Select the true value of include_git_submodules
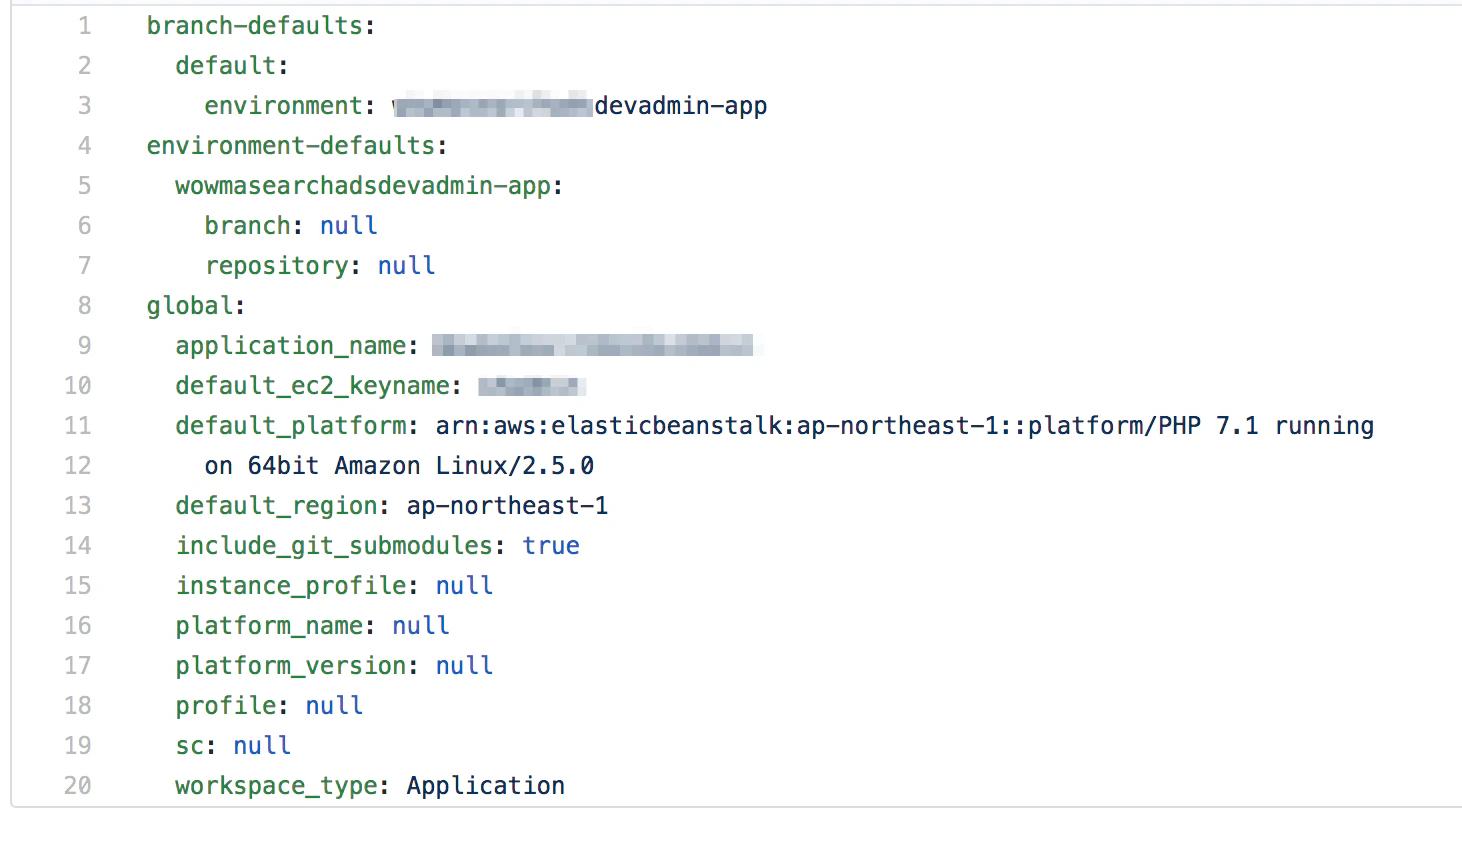1462x846 pixels. [551, 546]
